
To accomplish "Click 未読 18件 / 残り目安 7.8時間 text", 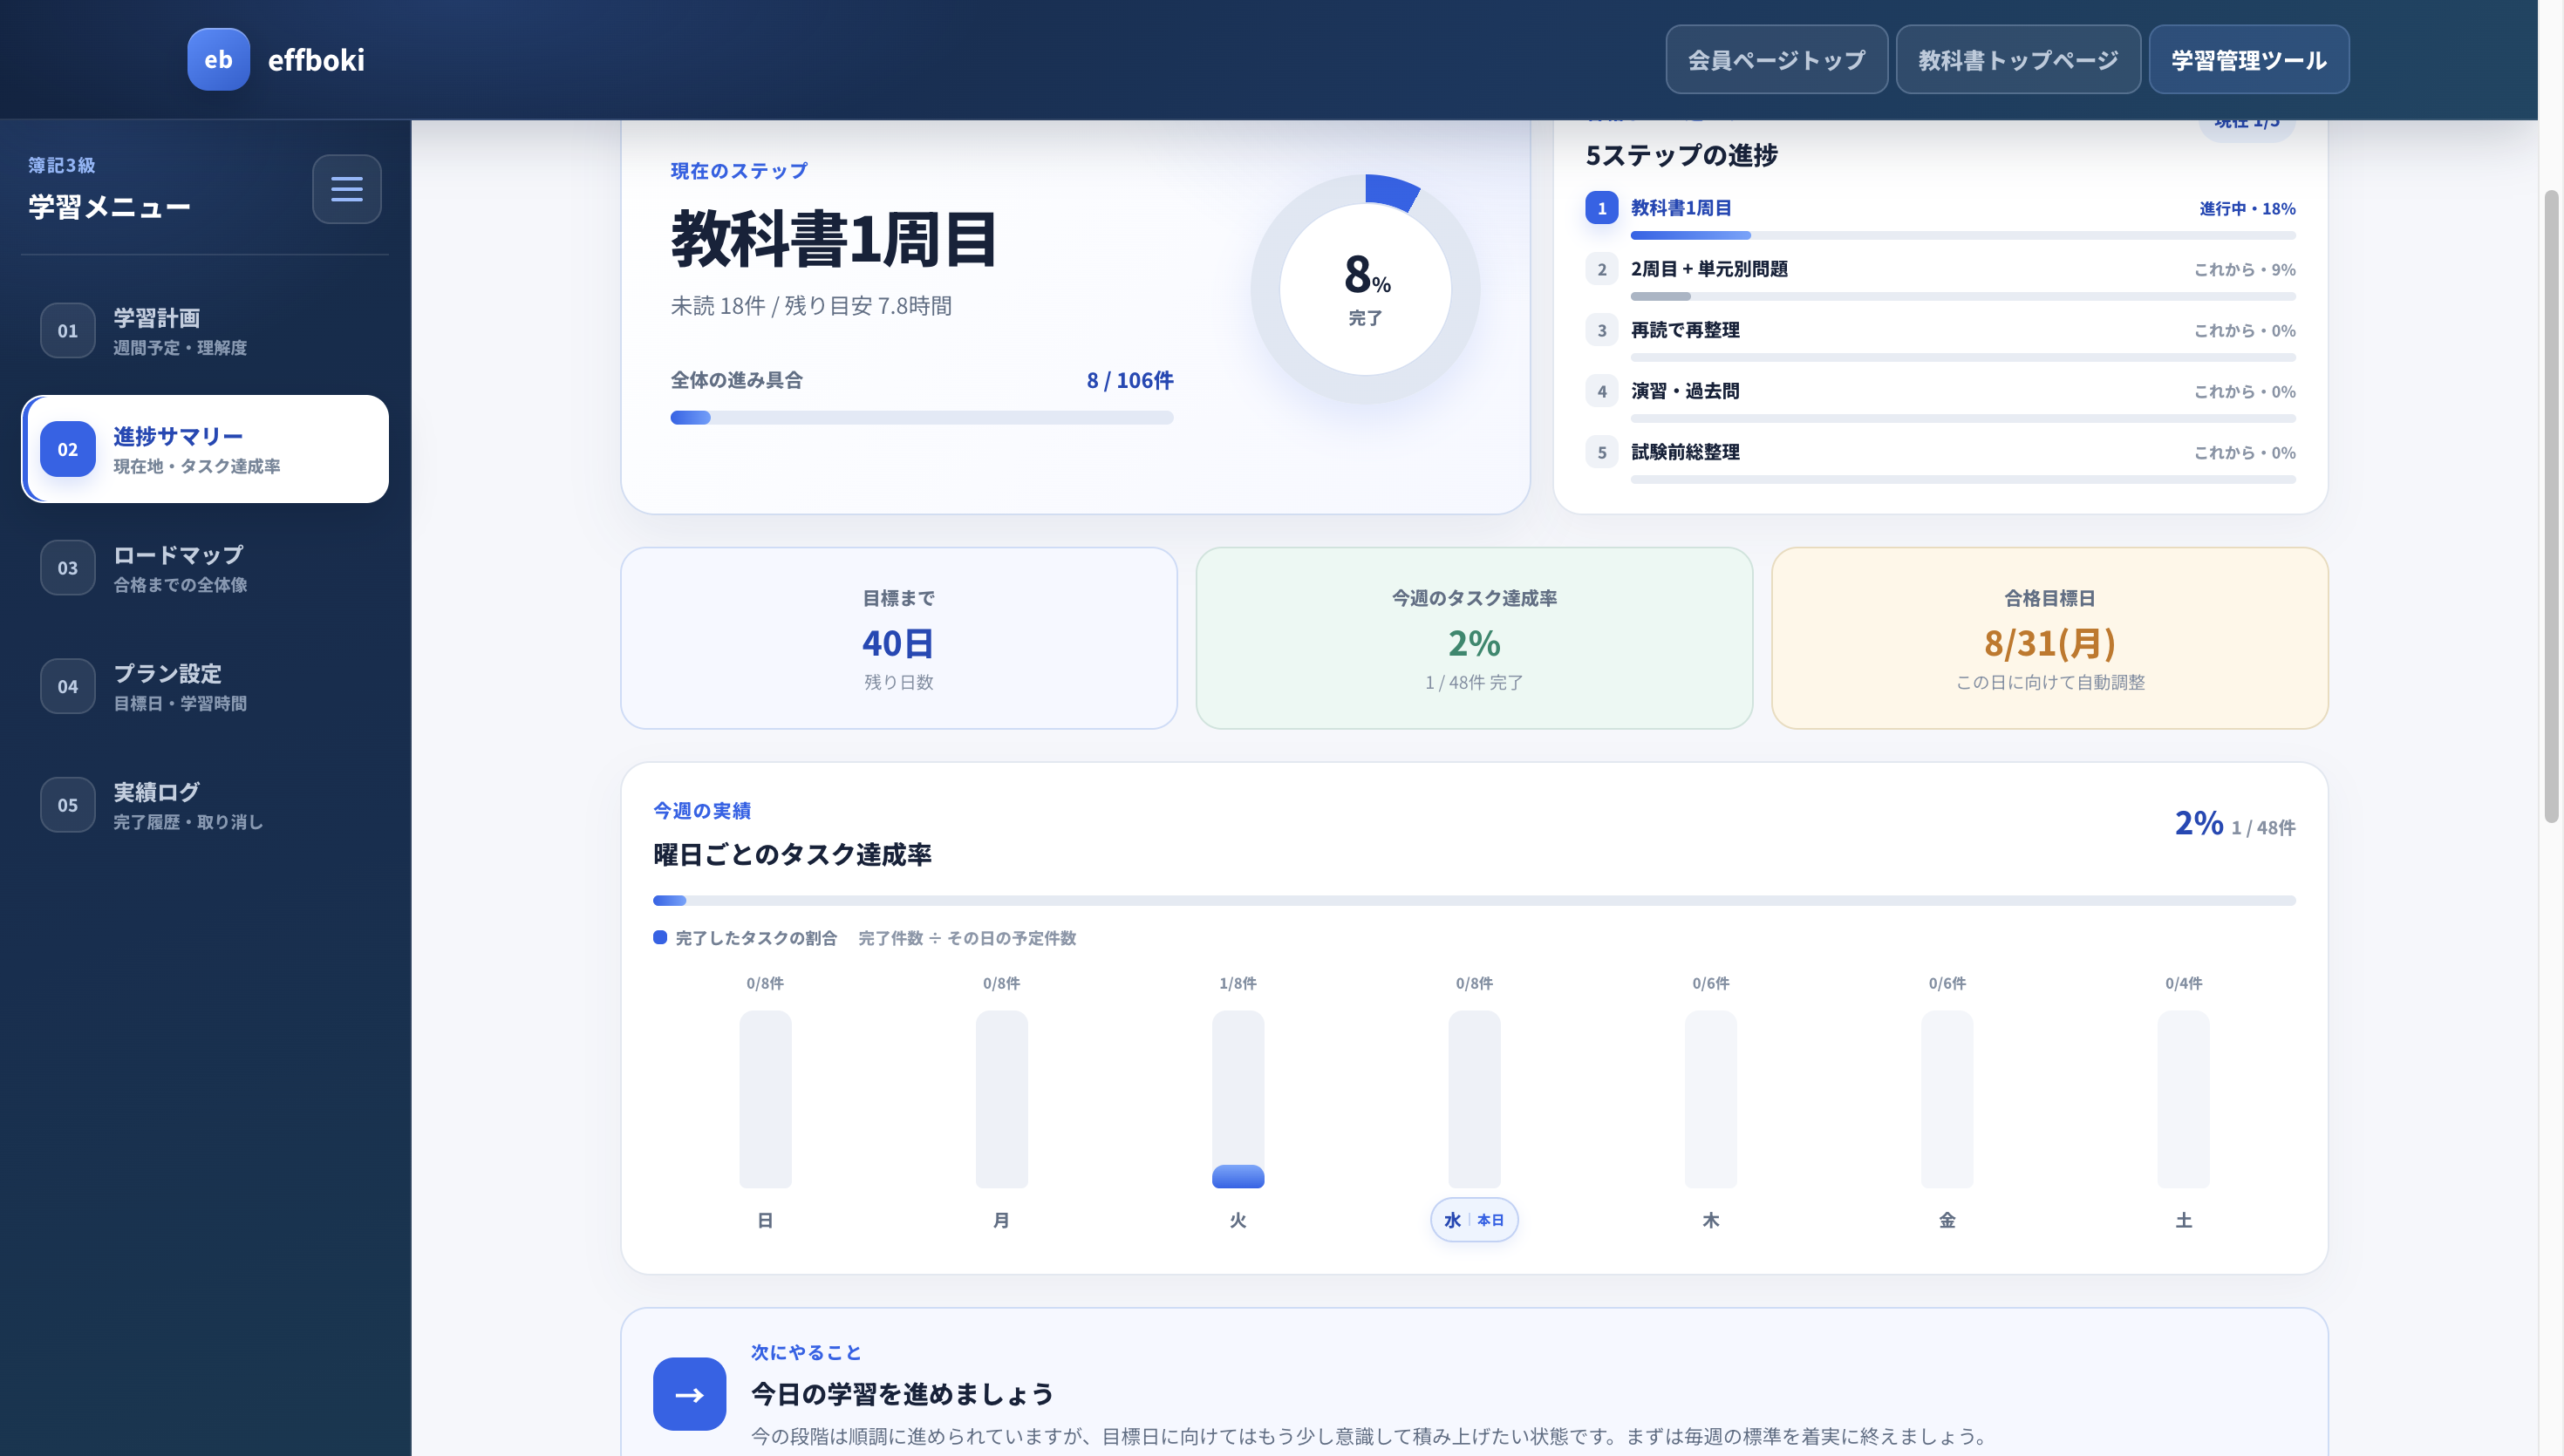I will click(x=811, y=306).
